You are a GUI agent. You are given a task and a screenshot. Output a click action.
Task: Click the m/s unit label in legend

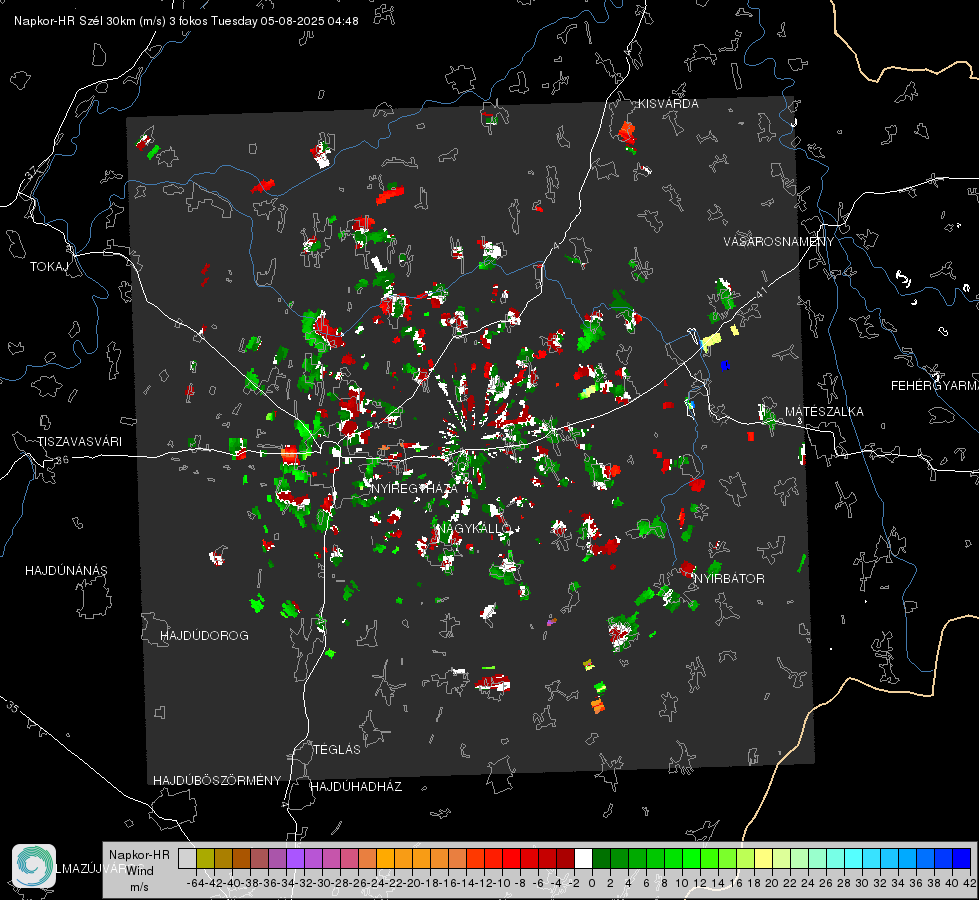[x=139, y=887]
